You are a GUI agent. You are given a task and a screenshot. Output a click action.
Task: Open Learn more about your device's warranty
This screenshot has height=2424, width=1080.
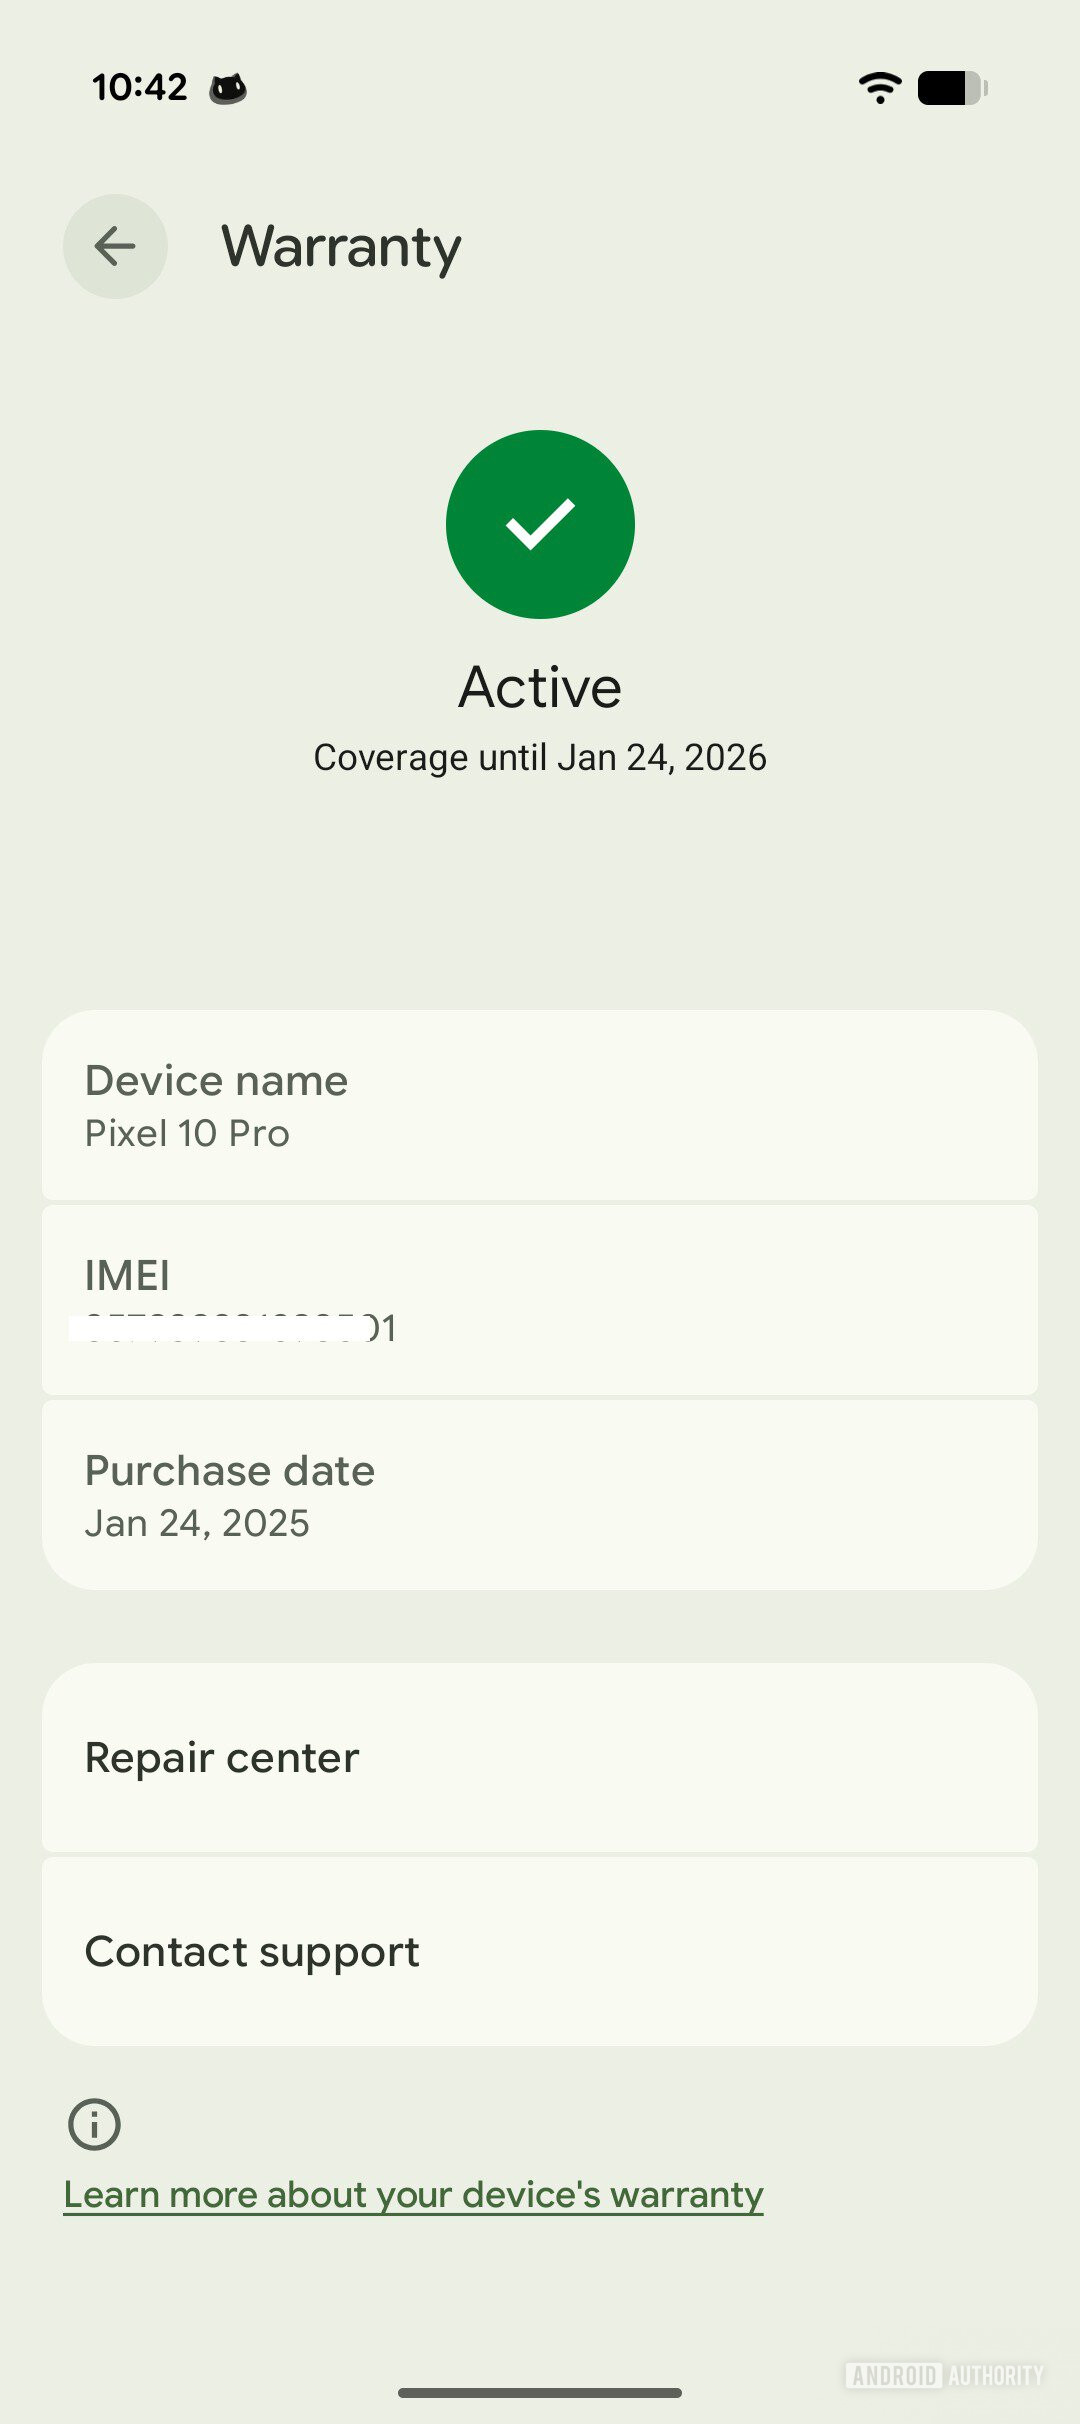413,2194
